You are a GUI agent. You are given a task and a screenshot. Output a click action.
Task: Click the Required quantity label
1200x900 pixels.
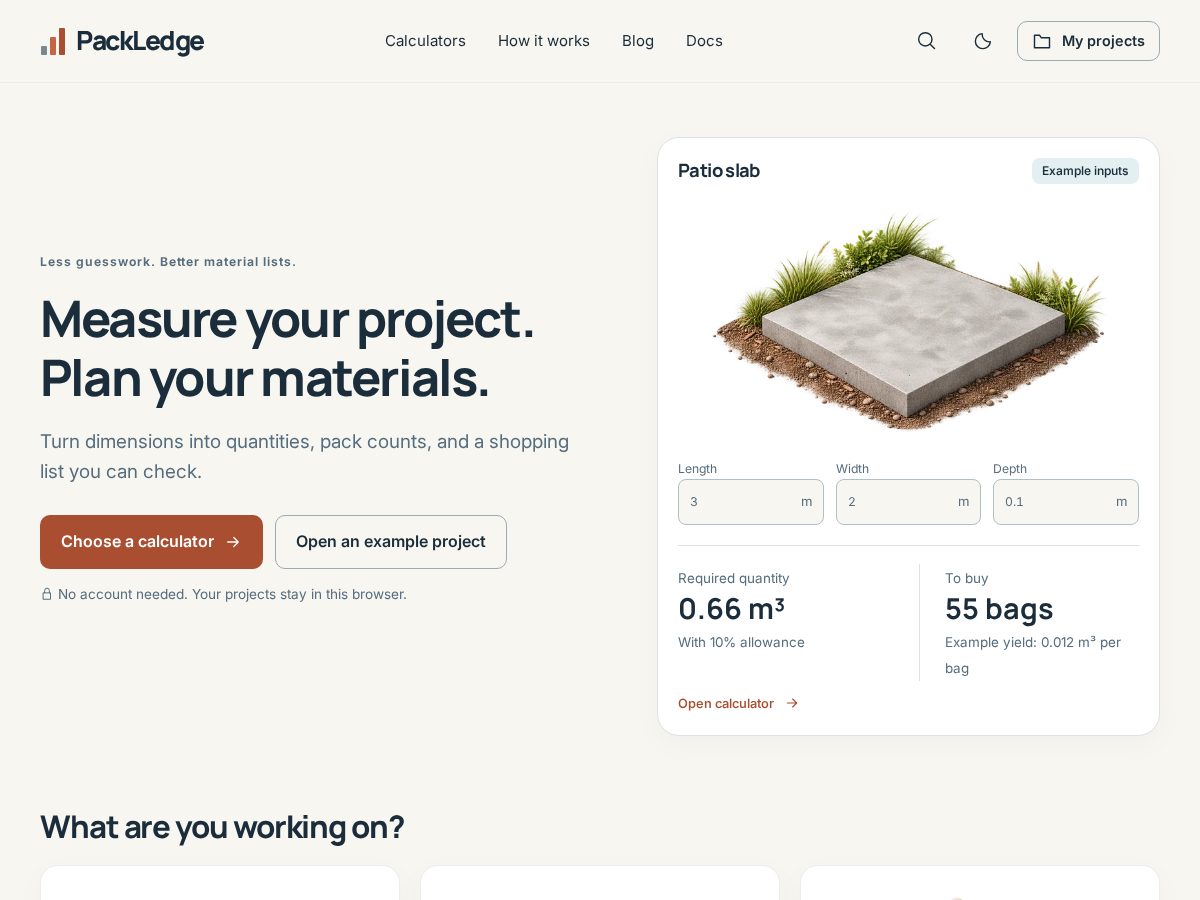pos(734,578)
